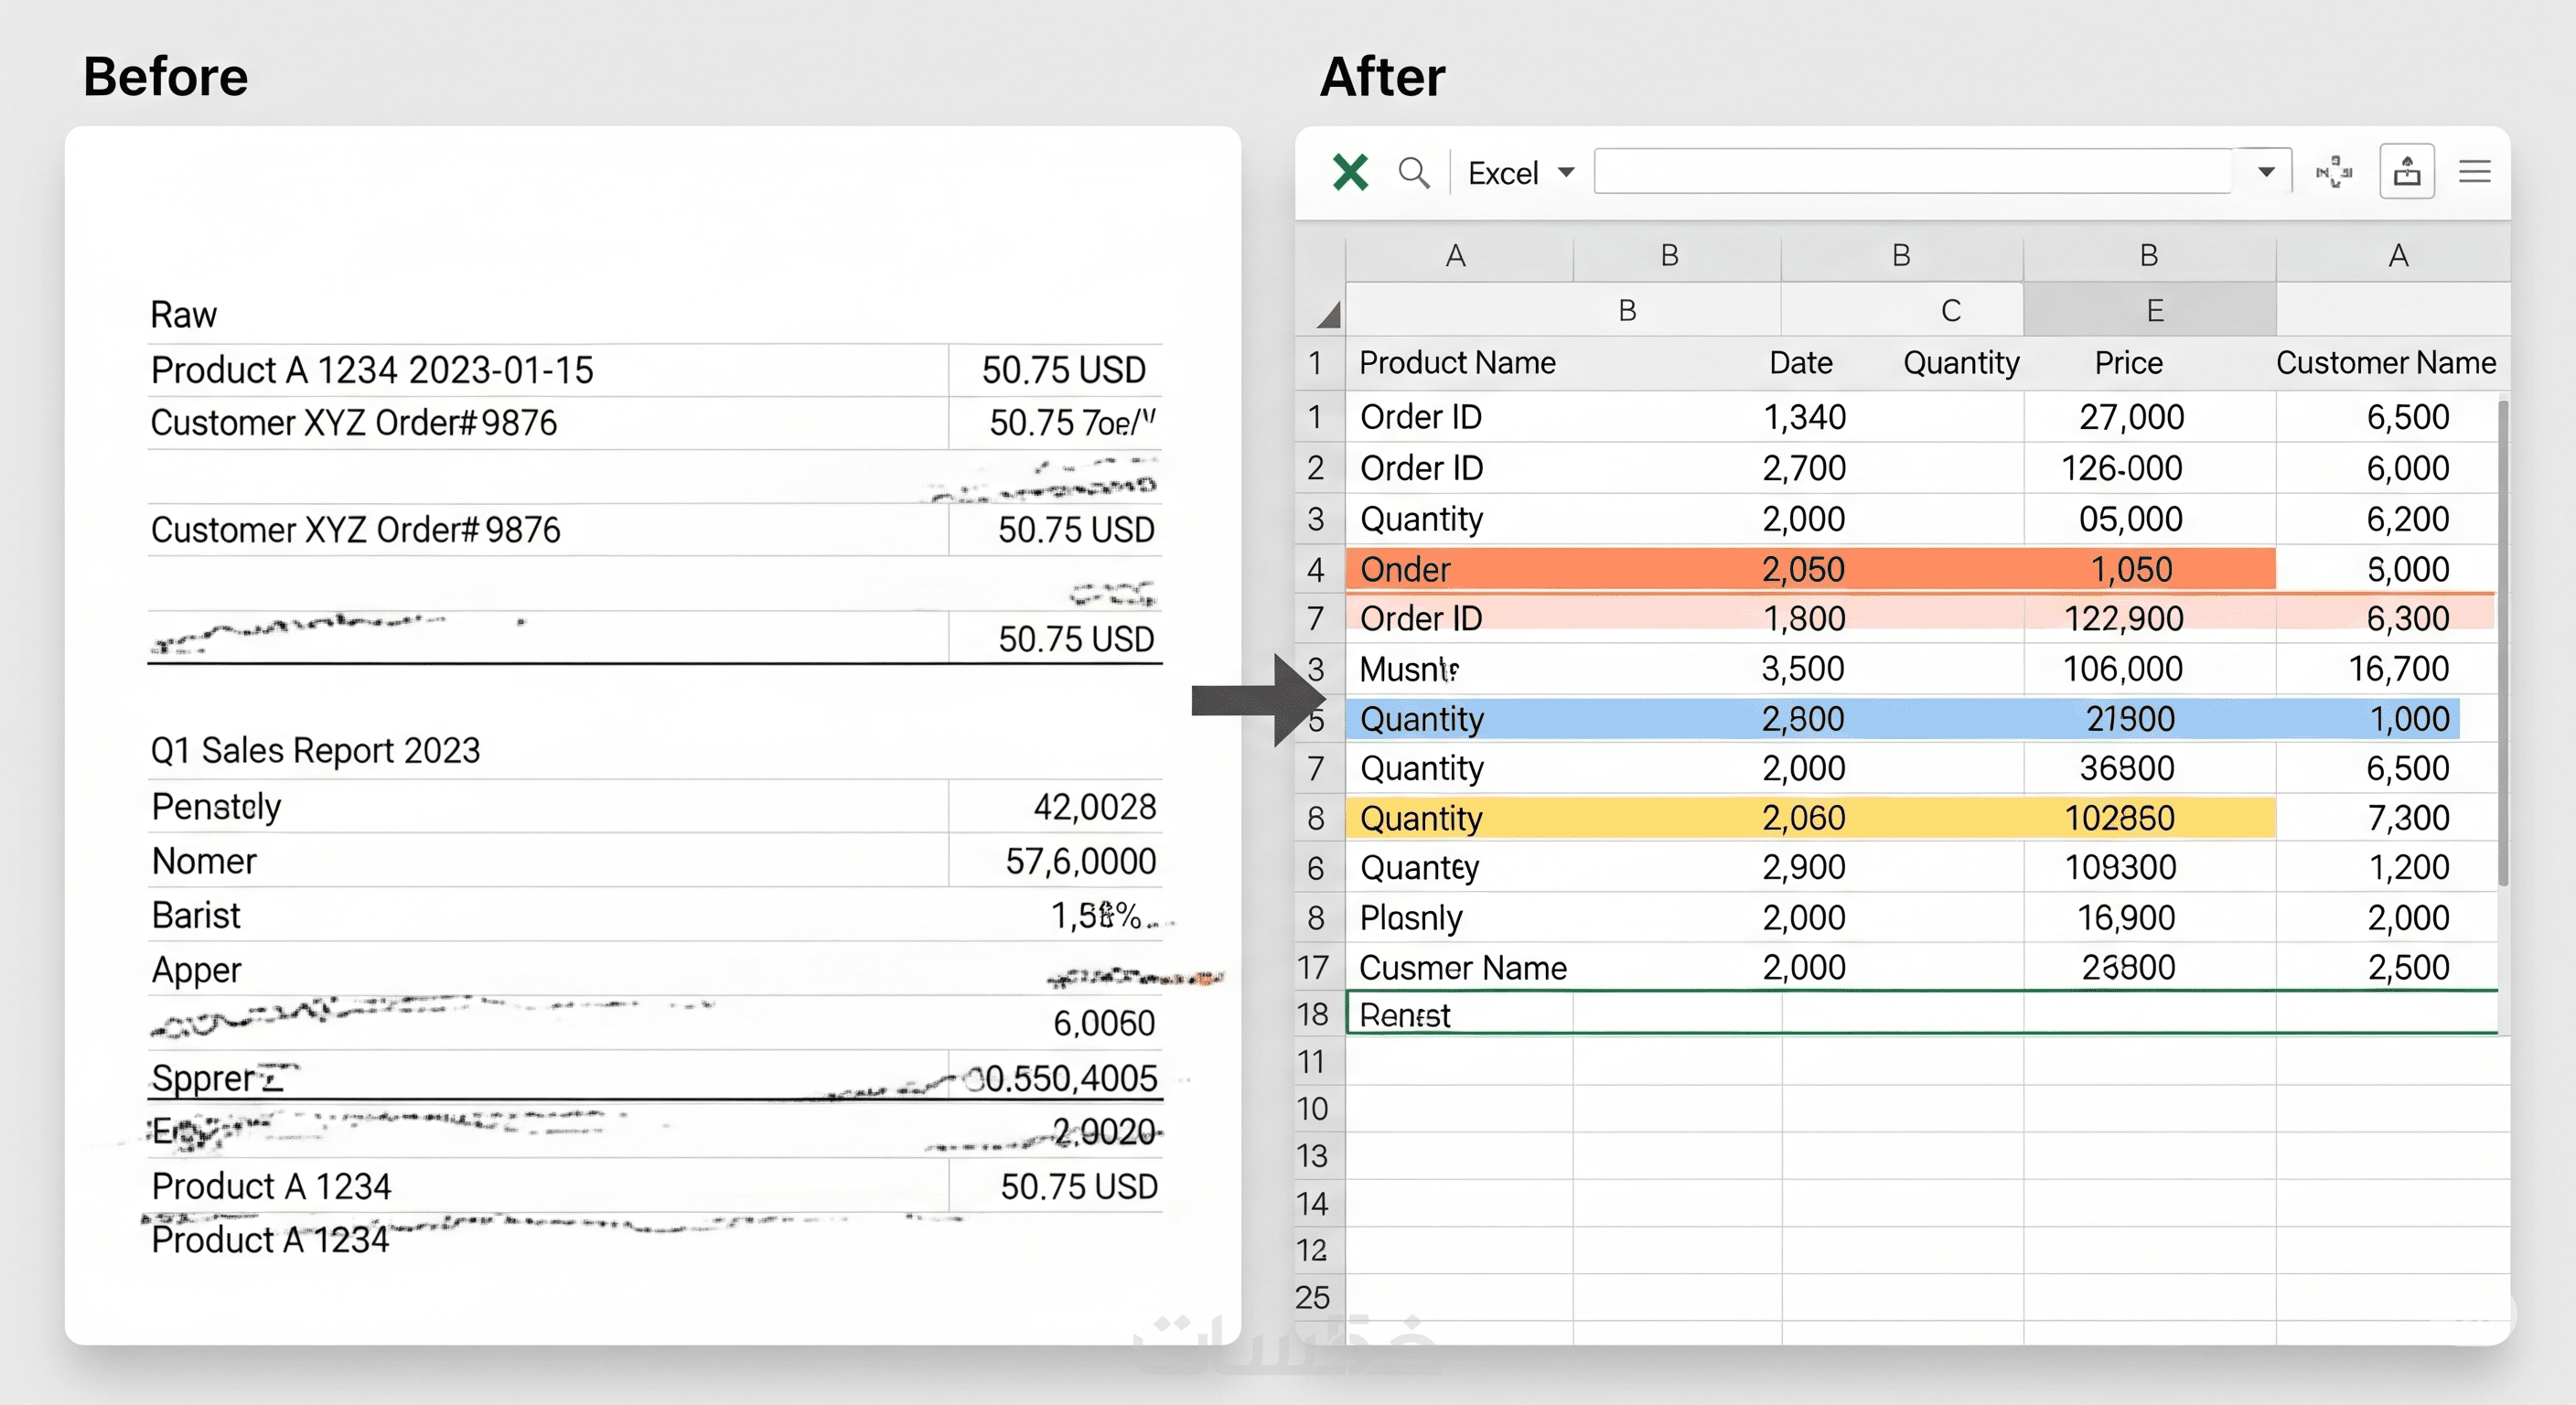
Task: Expand the Excel dropdown arrow
Action: (1566, 172)
